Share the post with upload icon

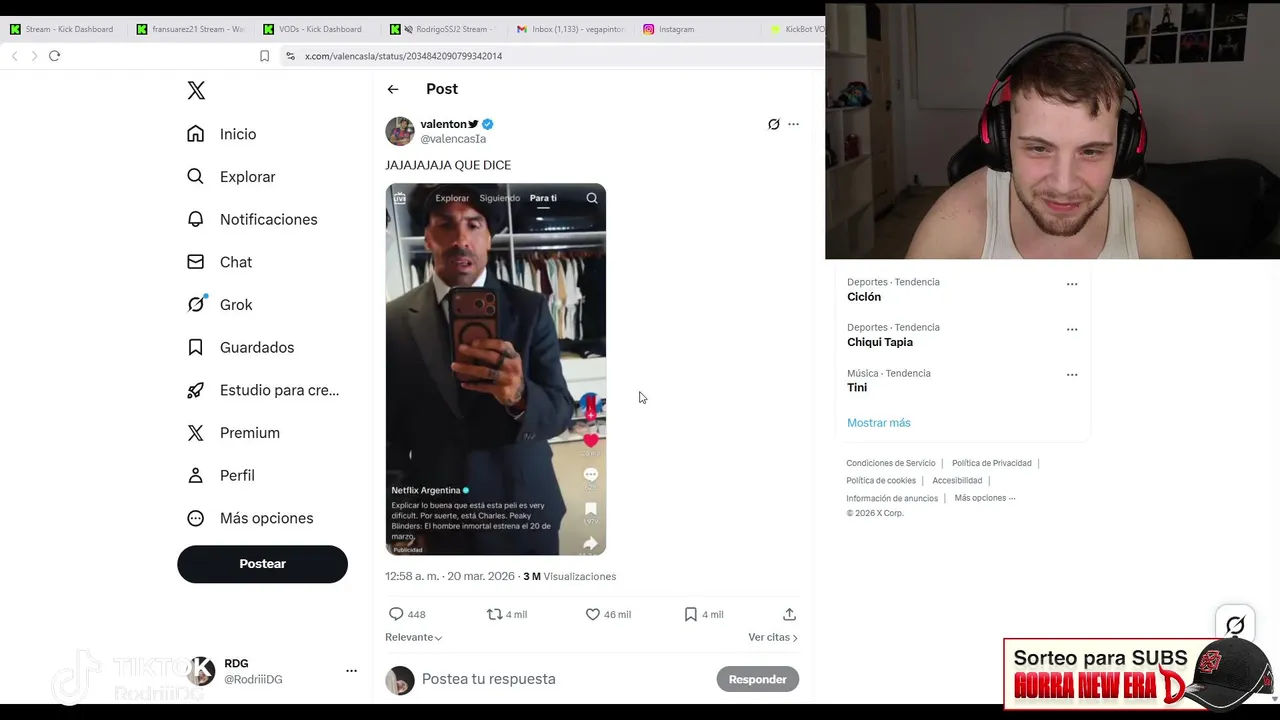[789, 614]
